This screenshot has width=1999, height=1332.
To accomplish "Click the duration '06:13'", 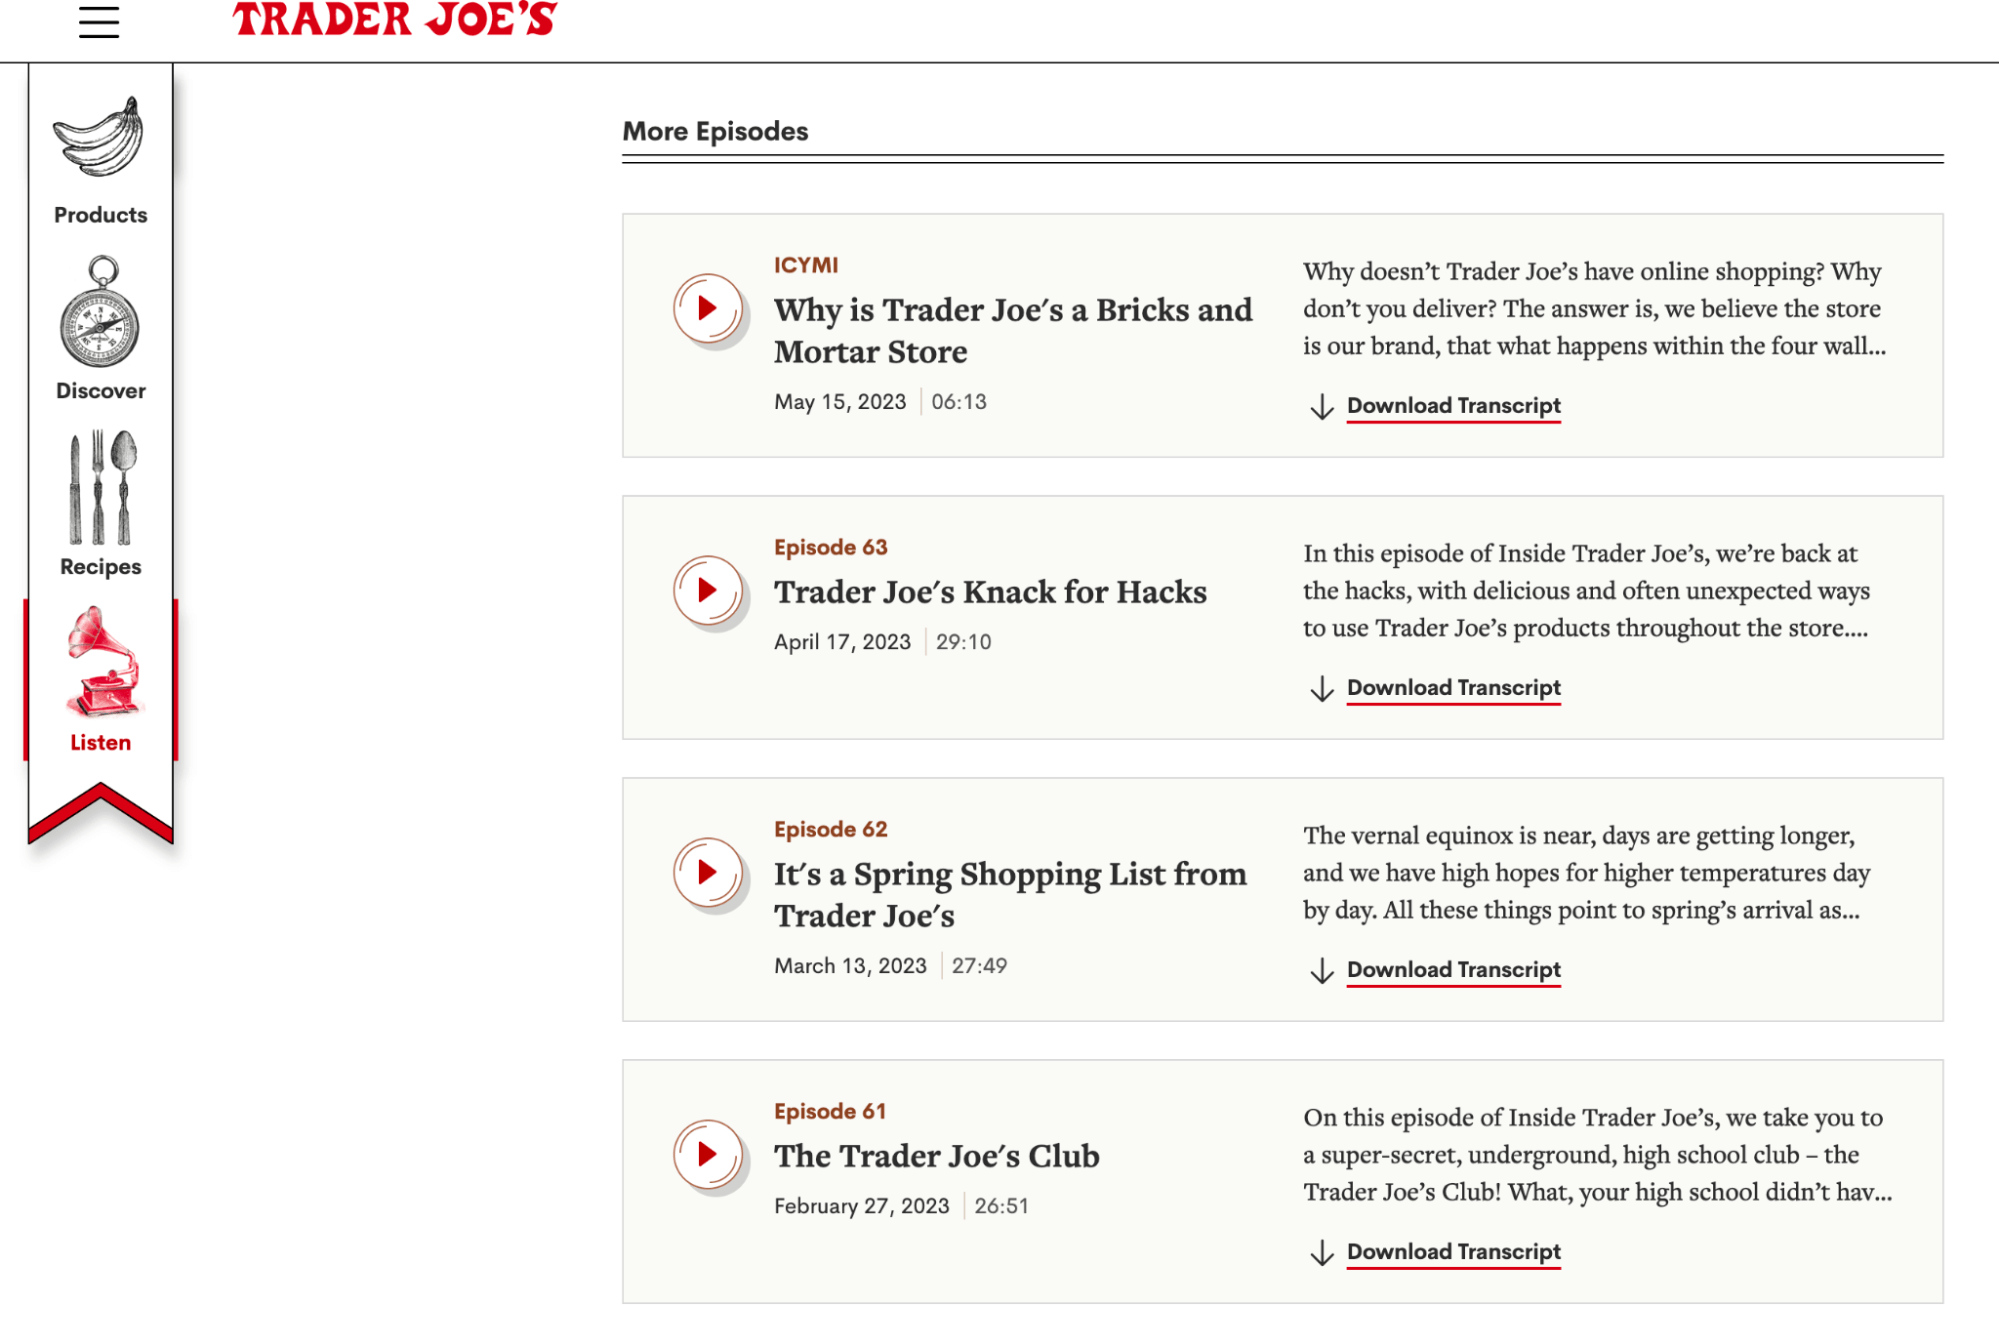I will [959, 402].
